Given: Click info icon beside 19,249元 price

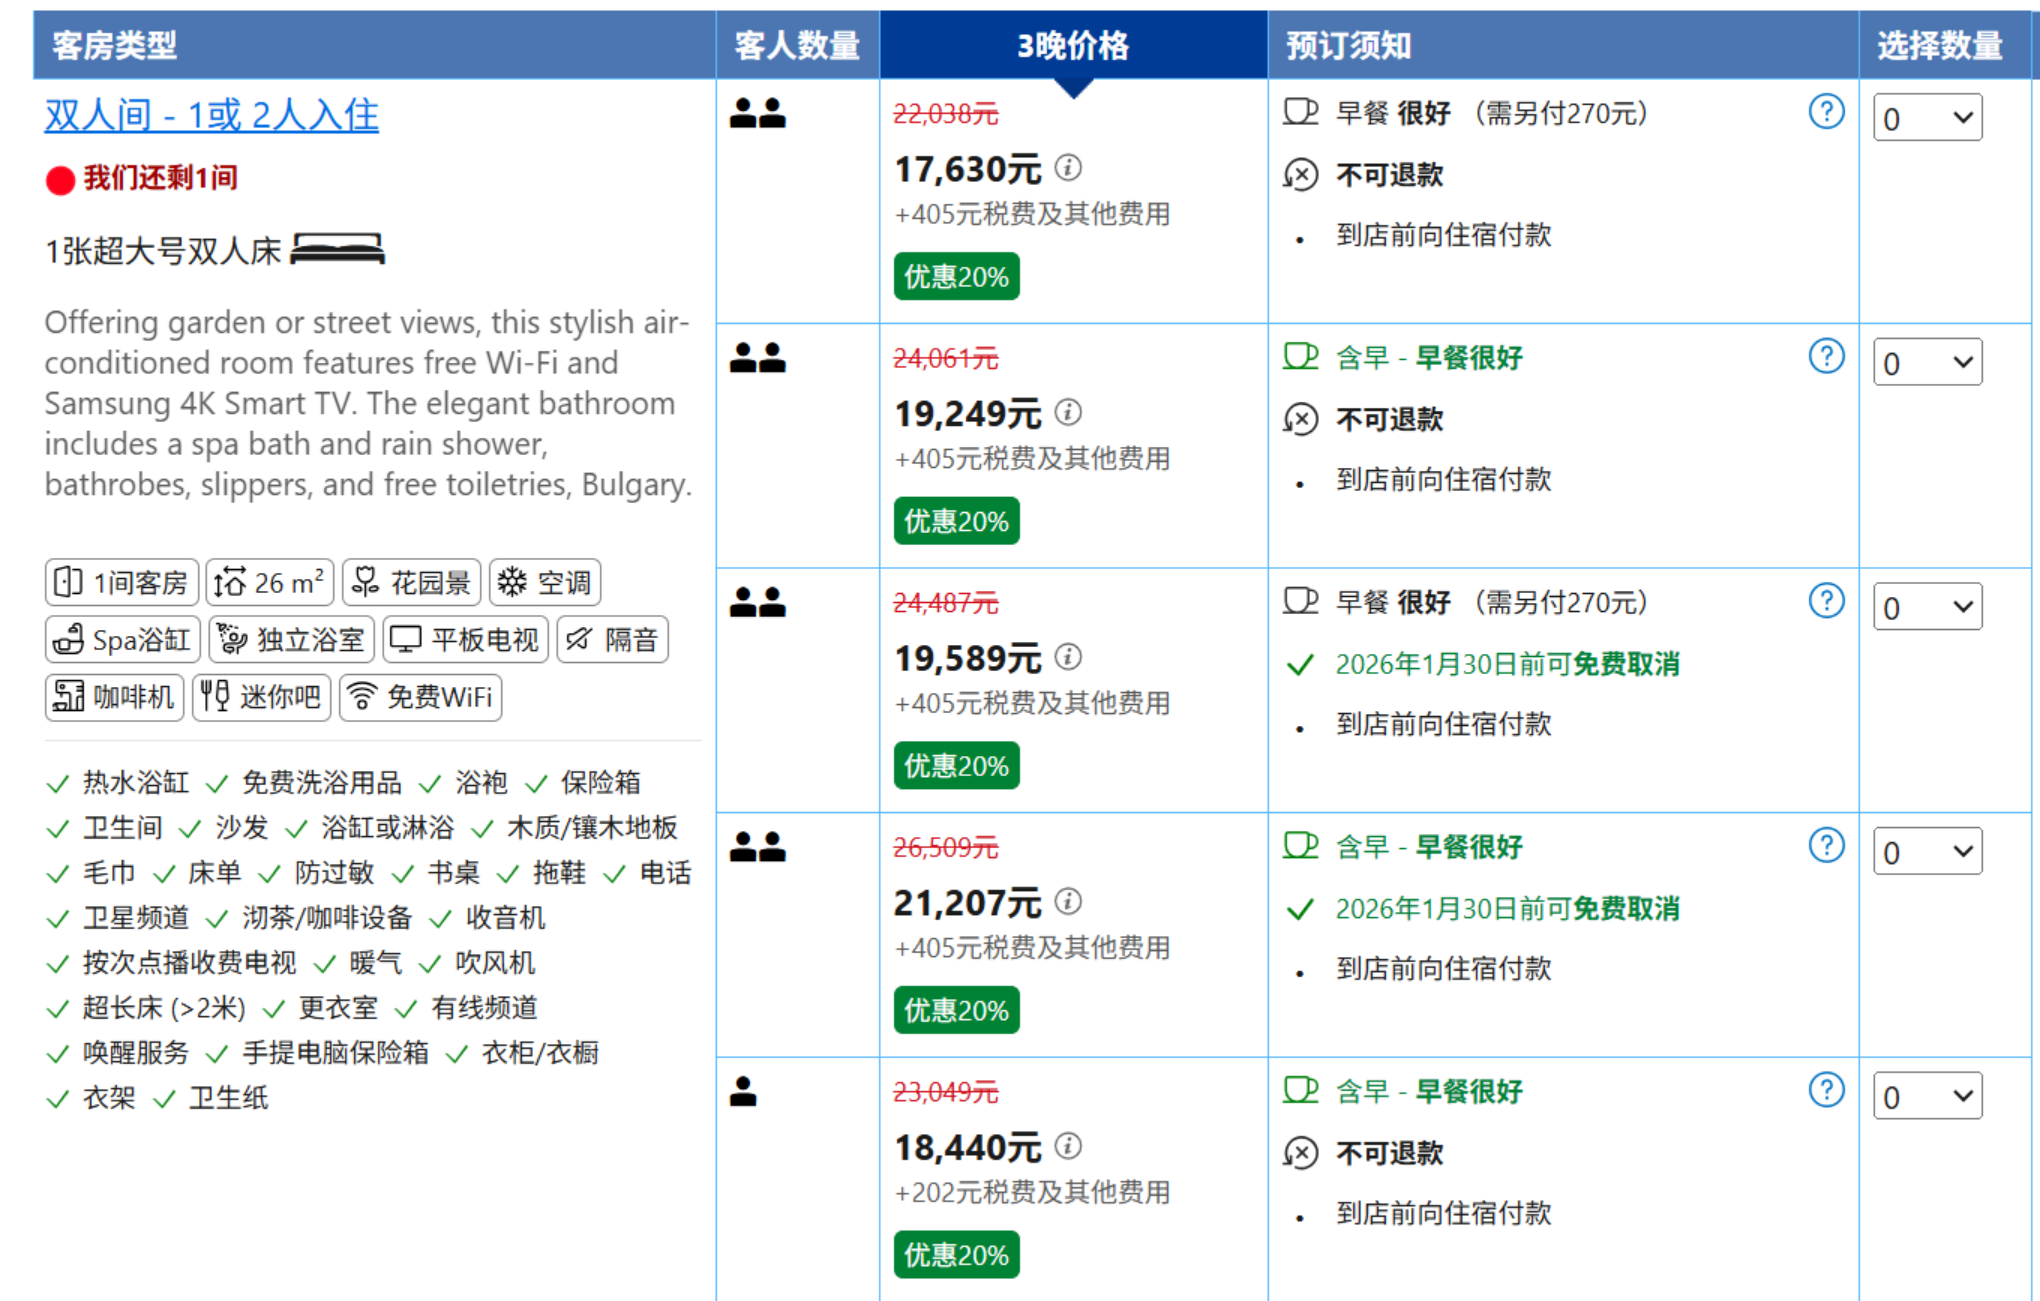Looking at the screenshot, I should (x=1068, y=412).
